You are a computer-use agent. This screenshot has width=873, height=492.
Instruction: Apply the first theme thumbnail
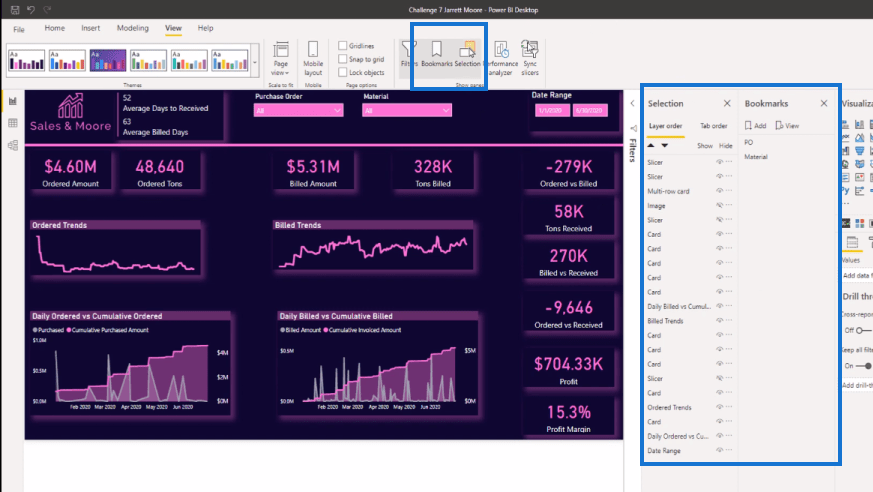click(26, 60)
